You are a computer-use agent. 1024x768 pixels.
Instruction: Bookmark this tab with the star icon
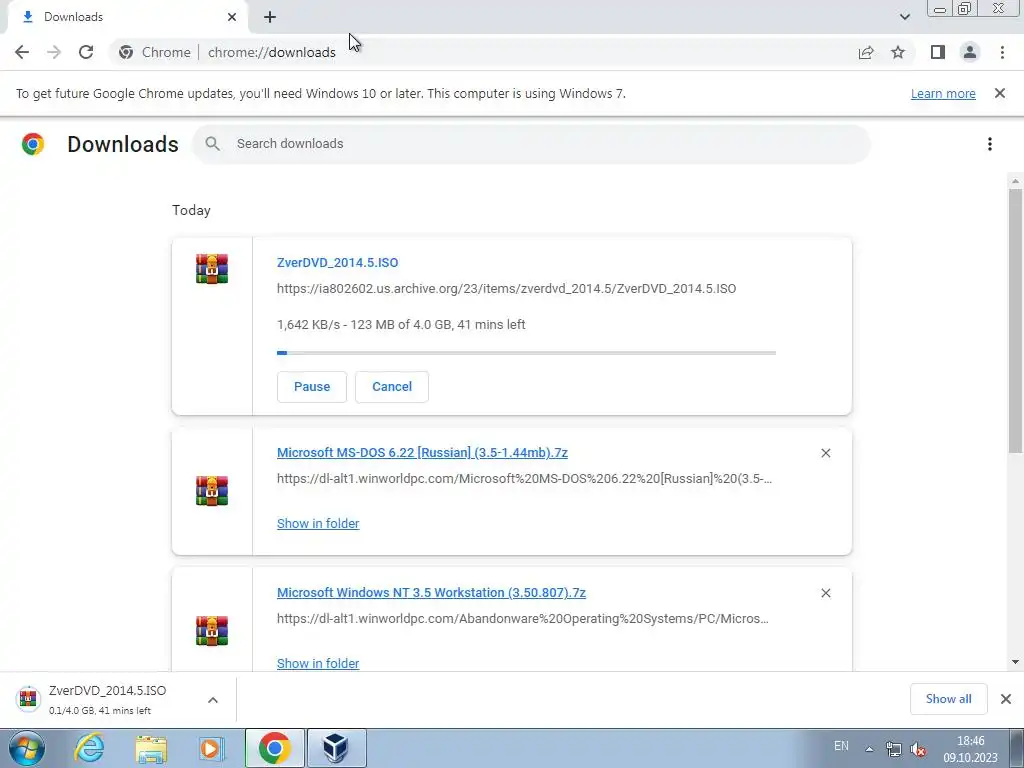(x=898, y=52)
